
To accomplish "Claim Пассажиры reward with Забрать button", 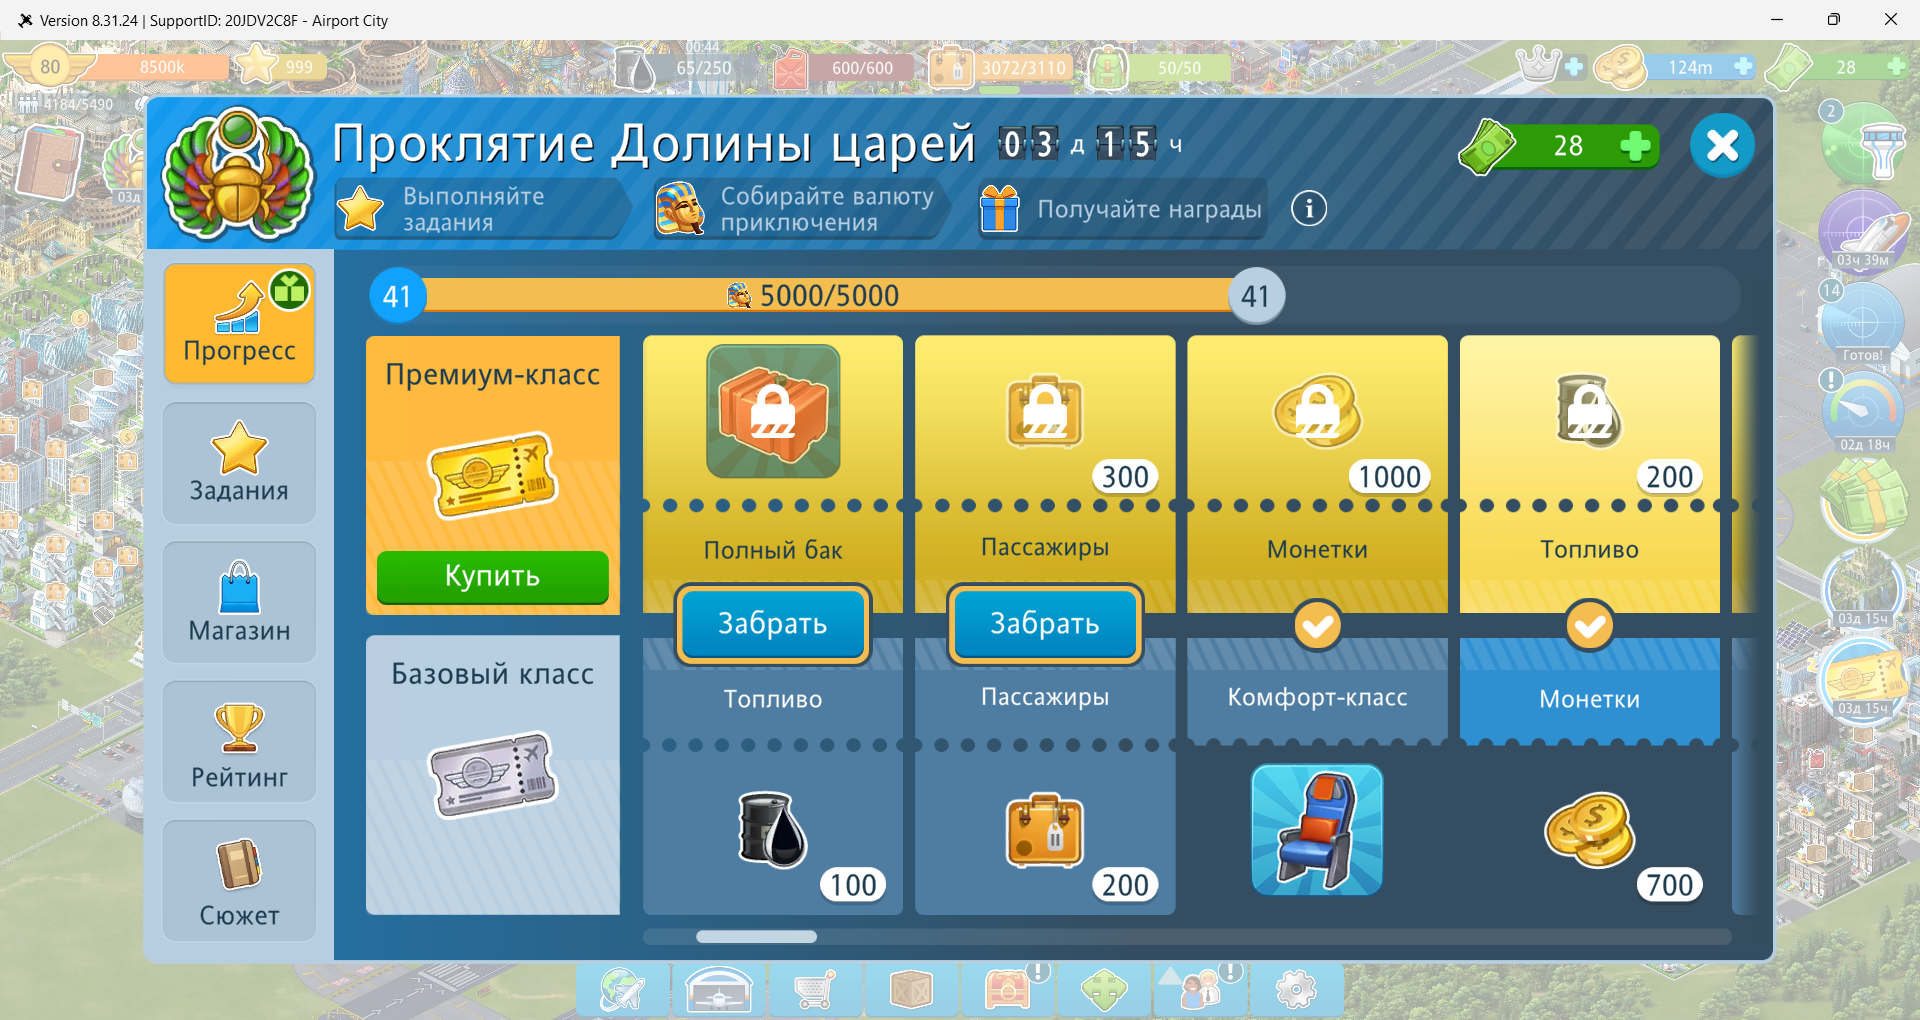I will point(1045,624).
